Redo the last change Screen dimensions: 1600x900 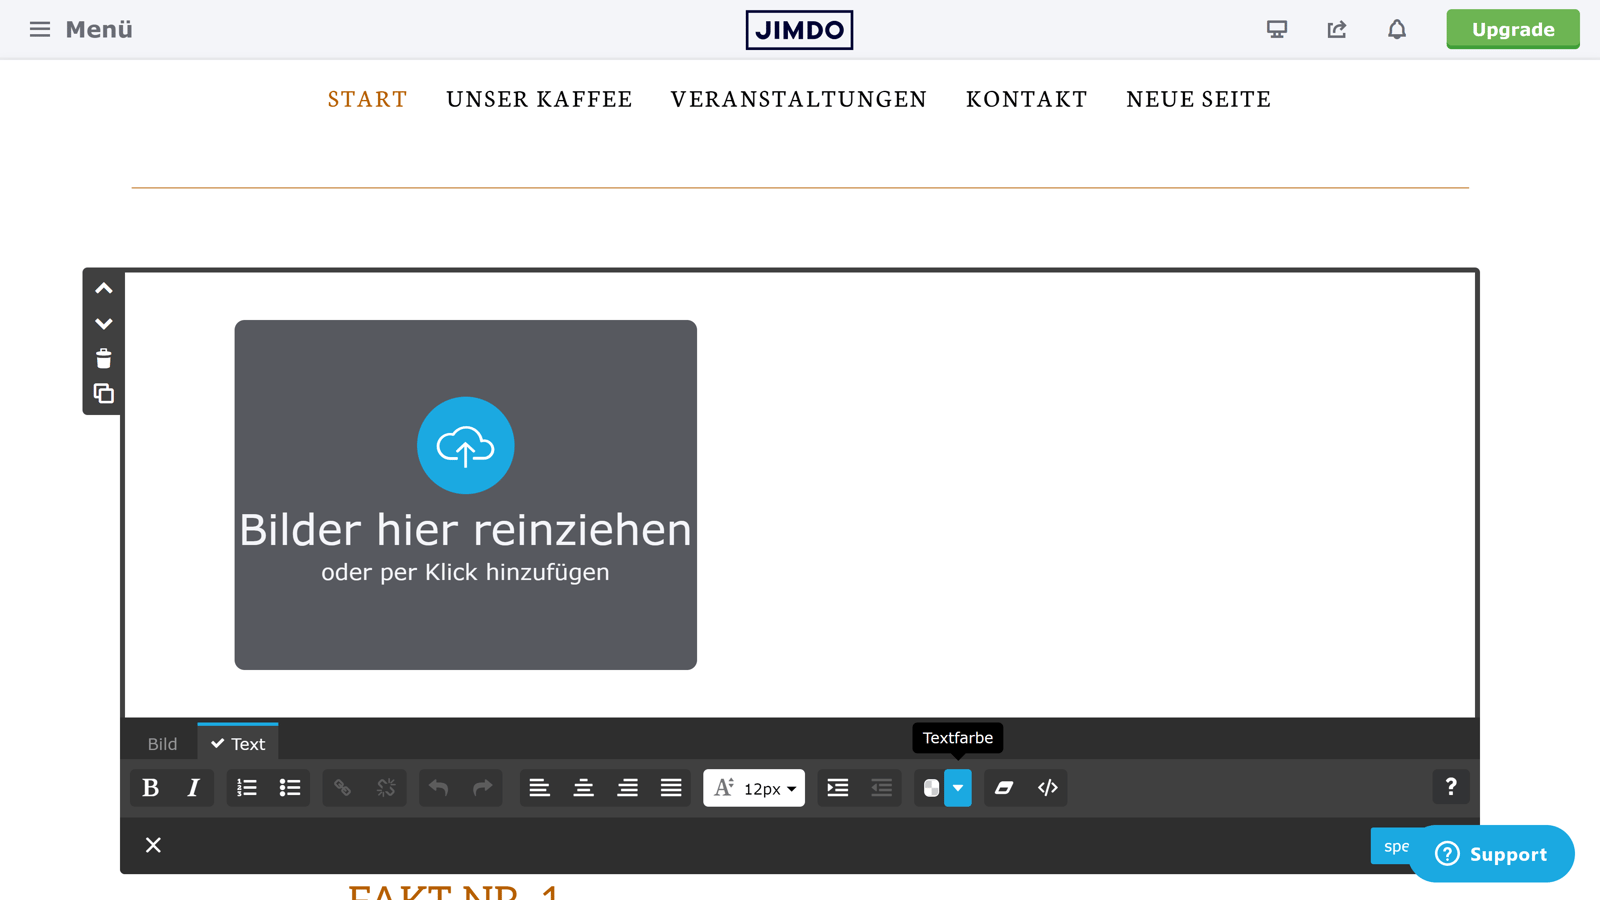click(483, 788)
